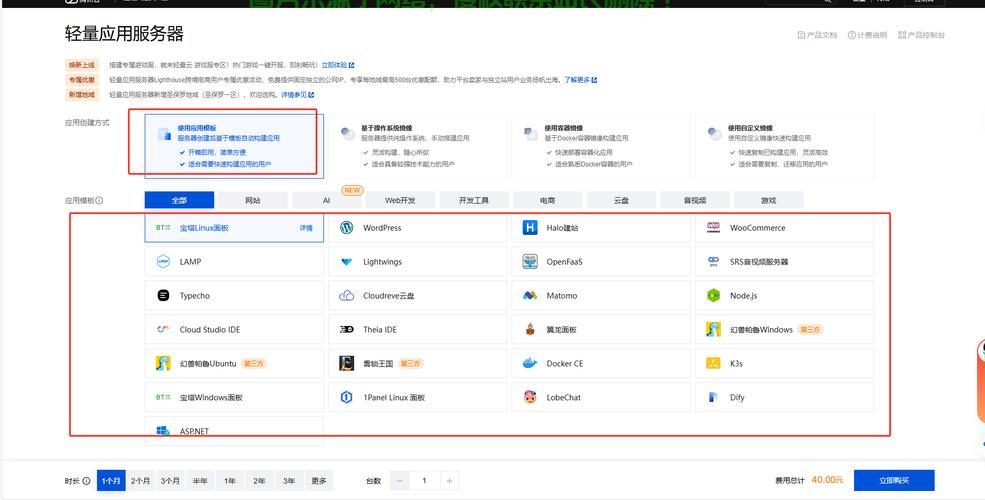
Task: Pick the Node.js hexagon icon
Action: pyautogui.click(x=714, y=296)
